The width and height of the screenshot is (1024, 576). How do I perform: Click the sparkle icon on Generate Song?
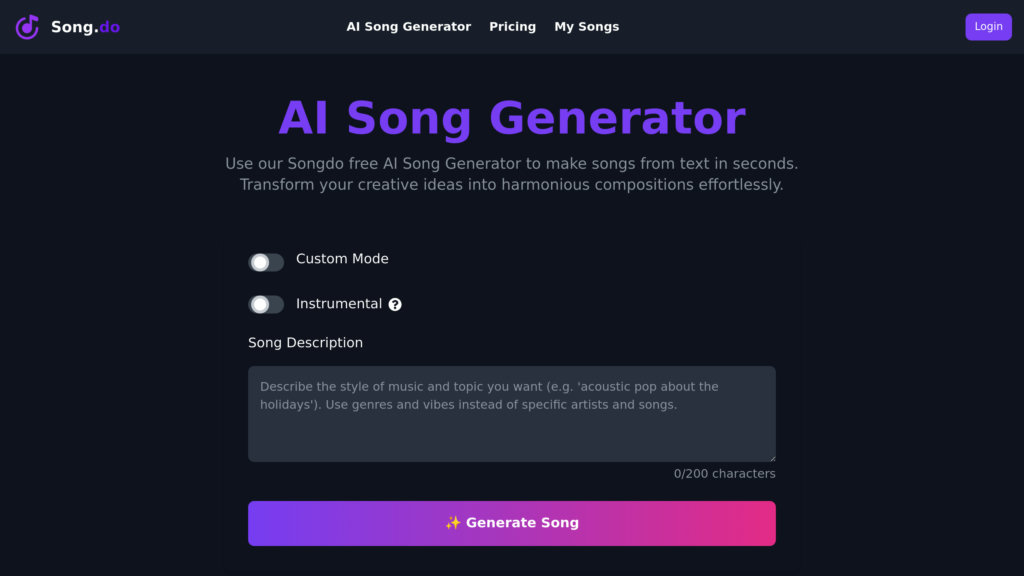[x=453, y=523]
